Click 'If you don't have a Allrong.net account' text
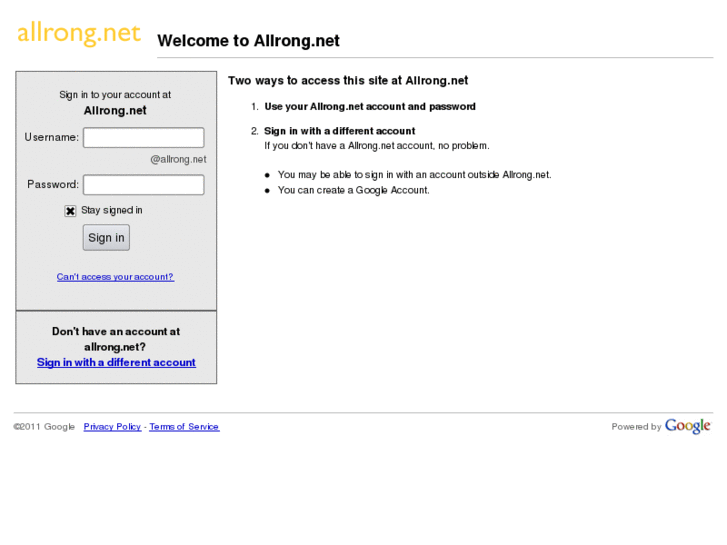Viewport: 727px width, 545px height. pos(376,146)
